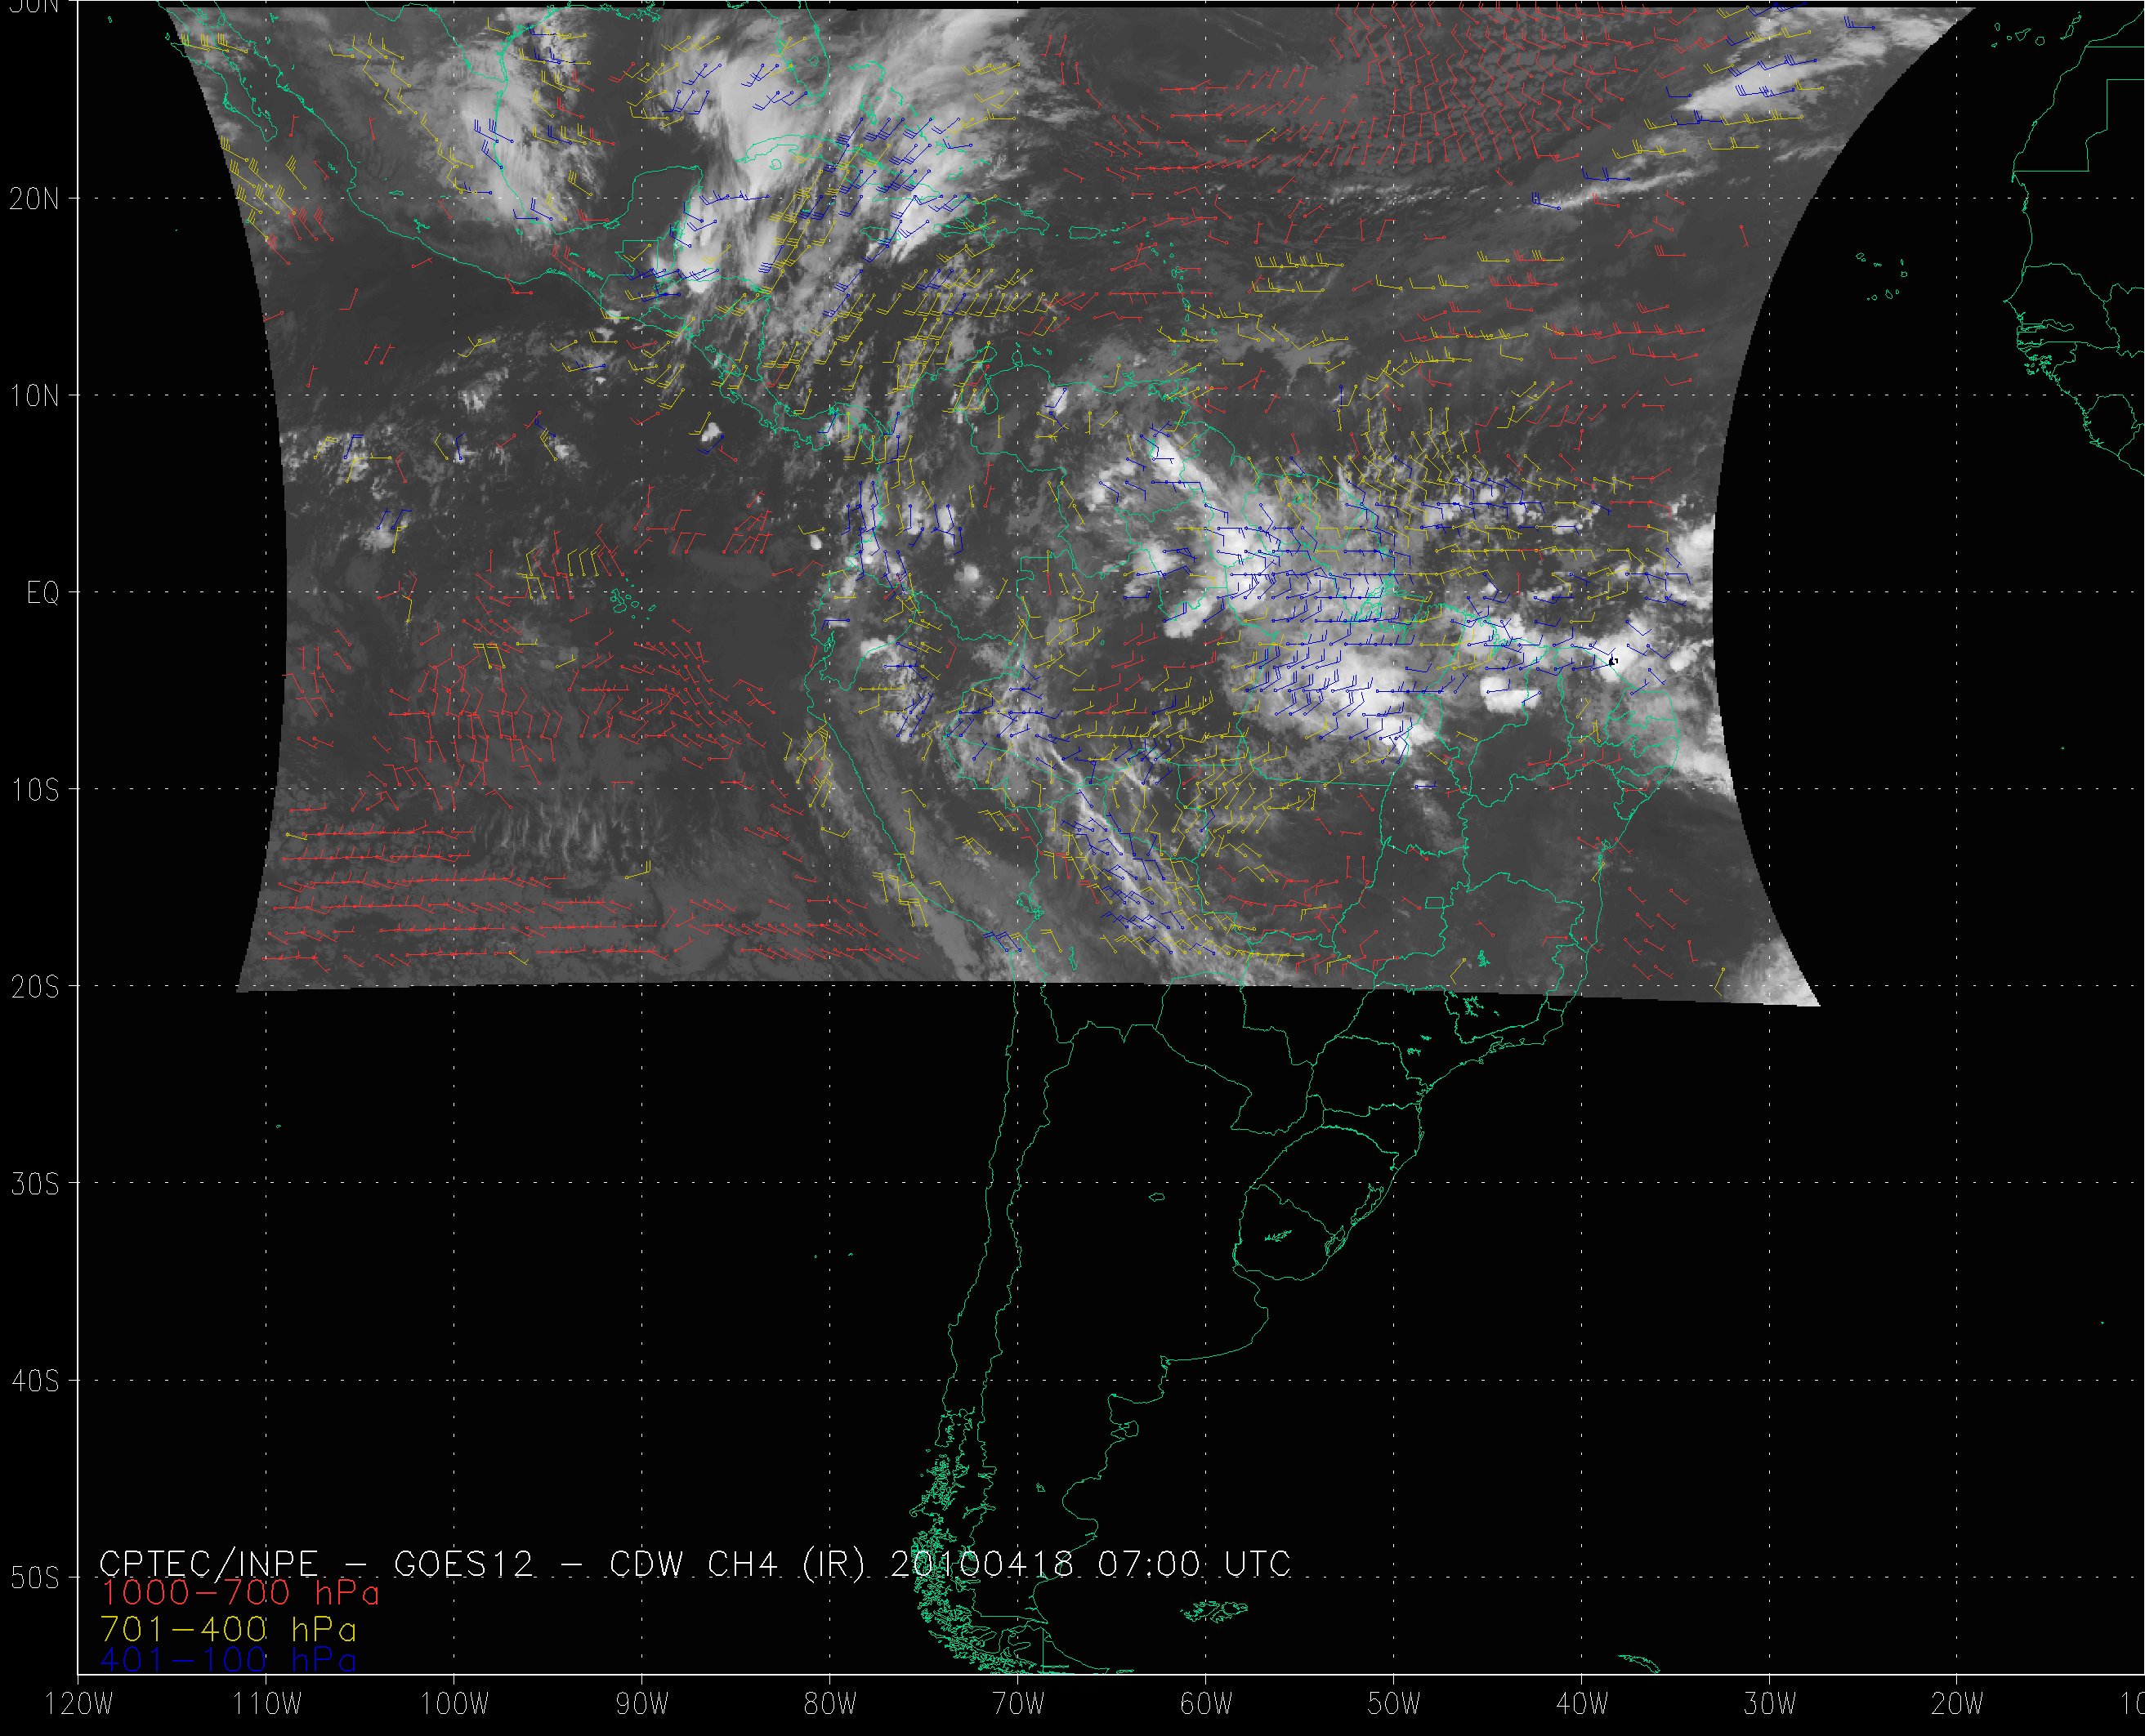Click the EQ latitude axis label
The width and height of the screenshot is (2145, 1736).
(43, 593)
